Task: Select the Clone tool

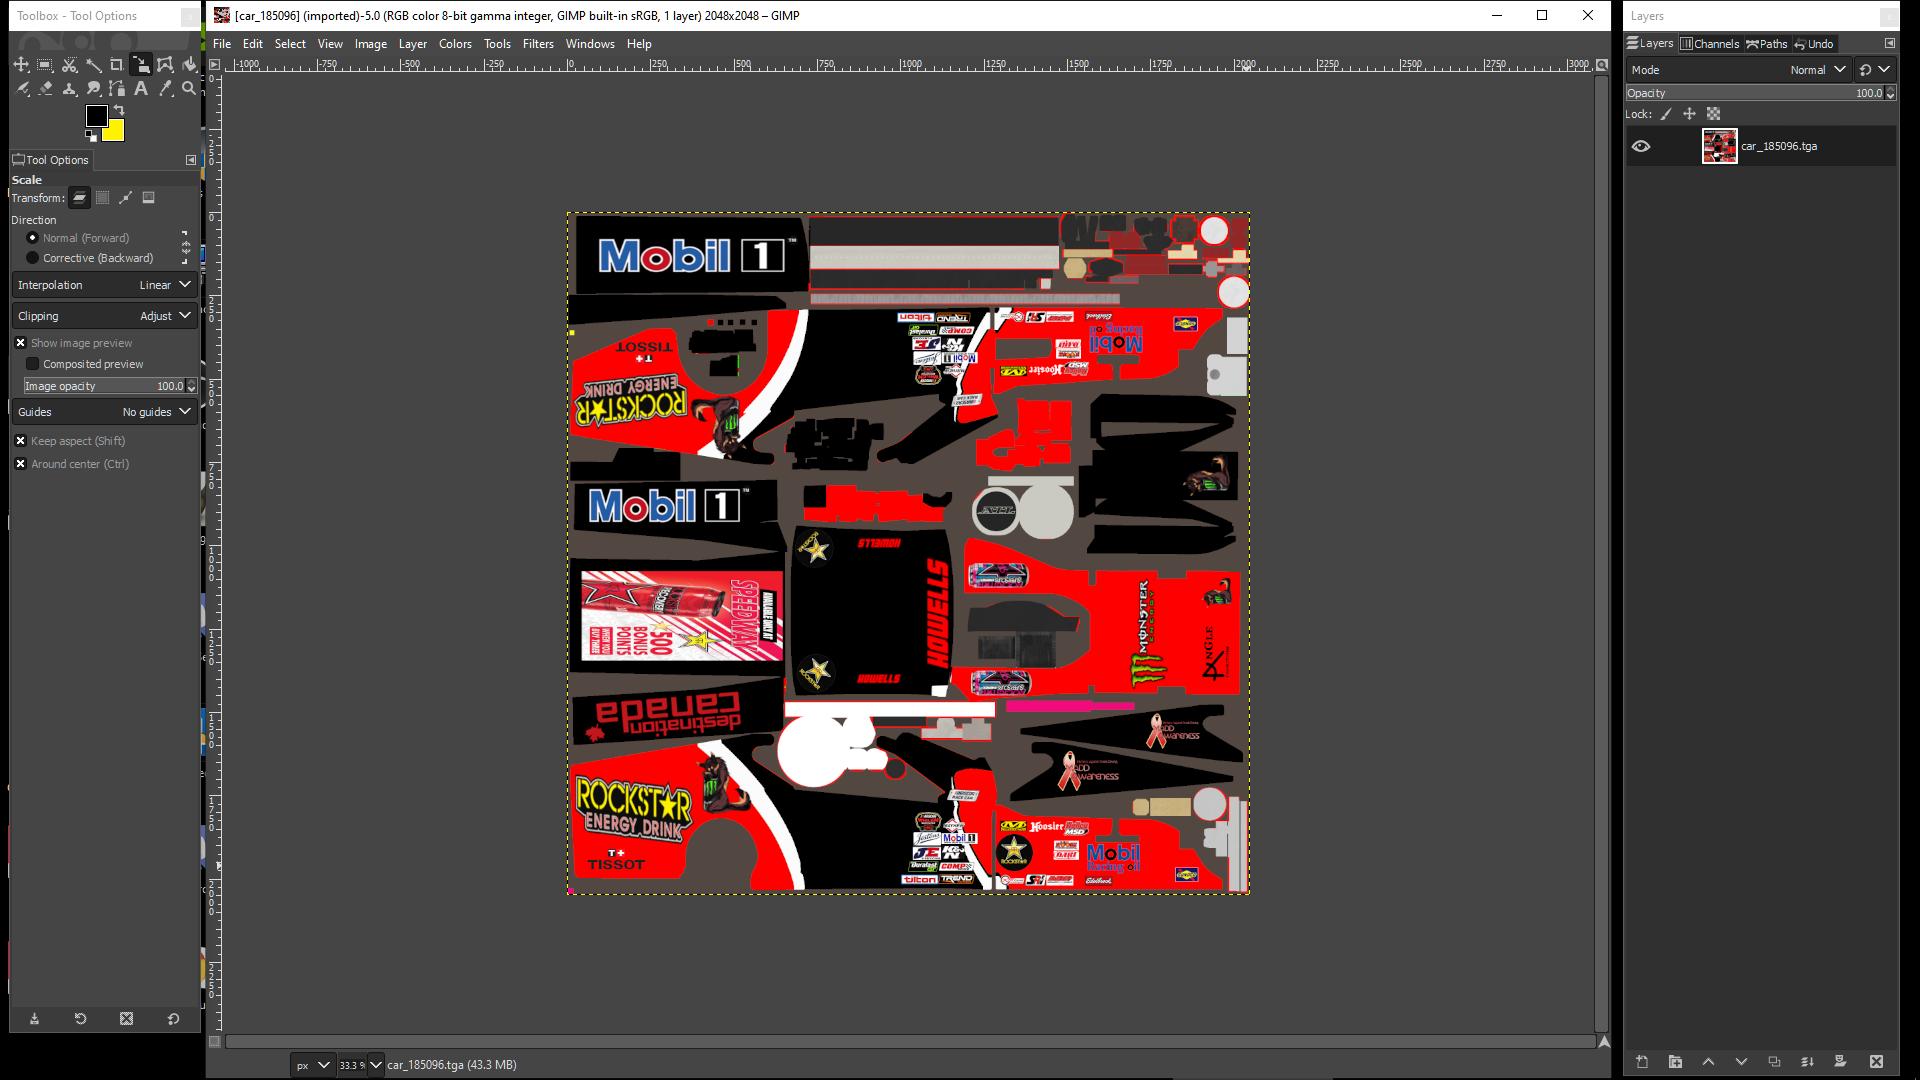Action: (70, 88)
